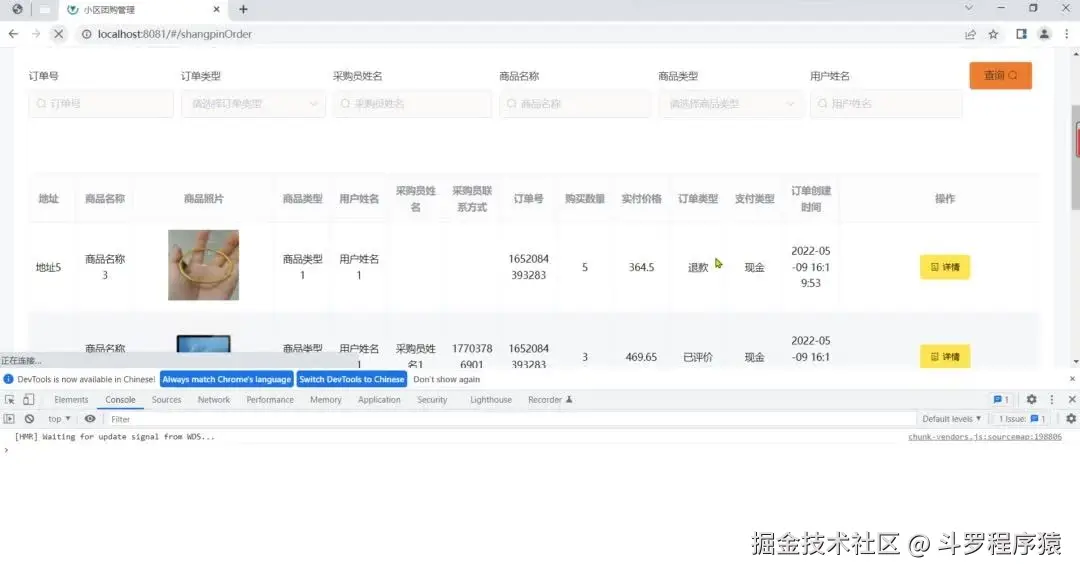Click the 订单创建时间 column header
This screenshot has width=1080, height=576.
click(x=810, y=198)
